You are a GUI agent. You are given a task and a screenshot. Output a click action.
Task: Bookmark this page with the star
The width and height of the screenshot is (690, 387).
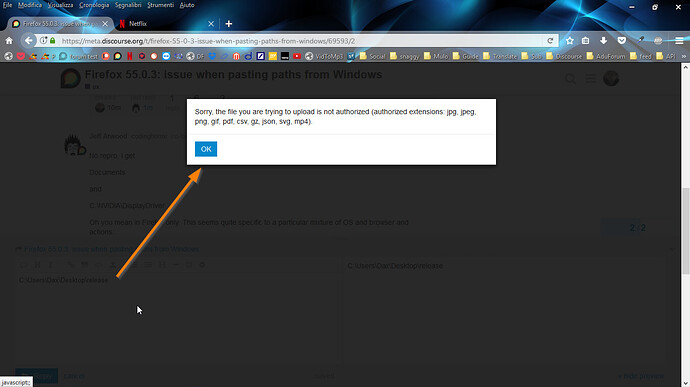(x=569, y=41)
